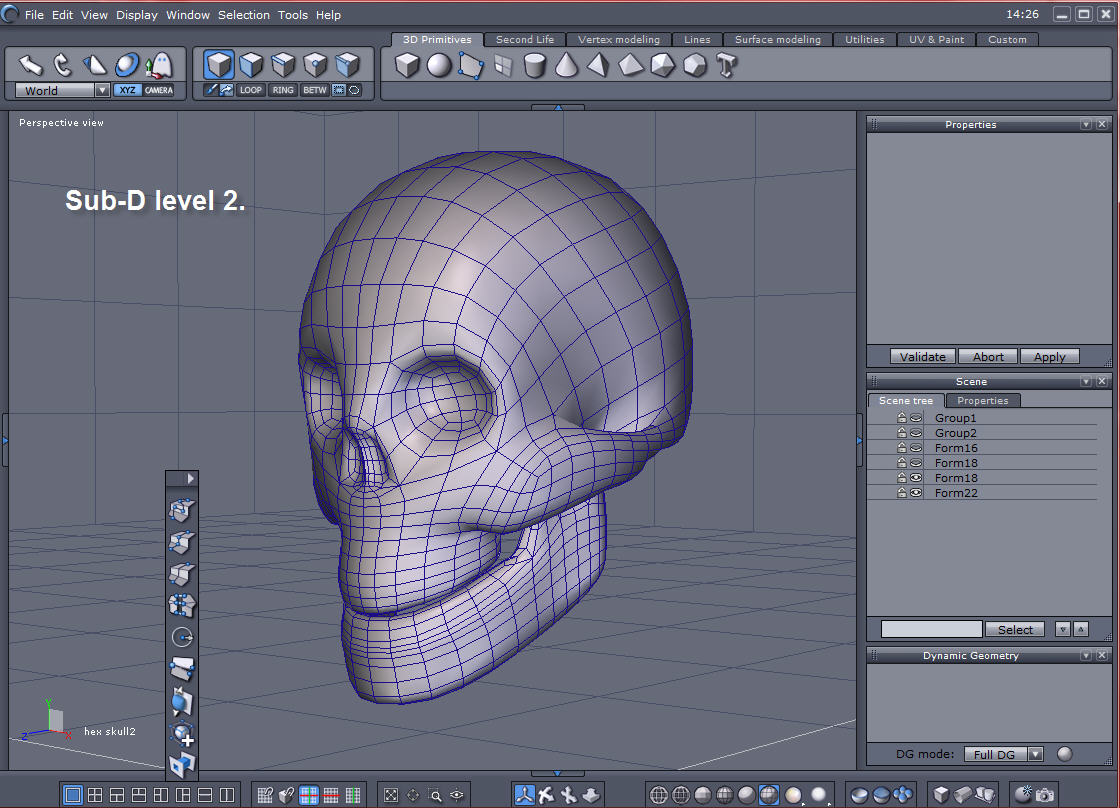Switch to the UV & Paint tab
The height and width of the screenshot is (808, 1120).
[936, 39]
